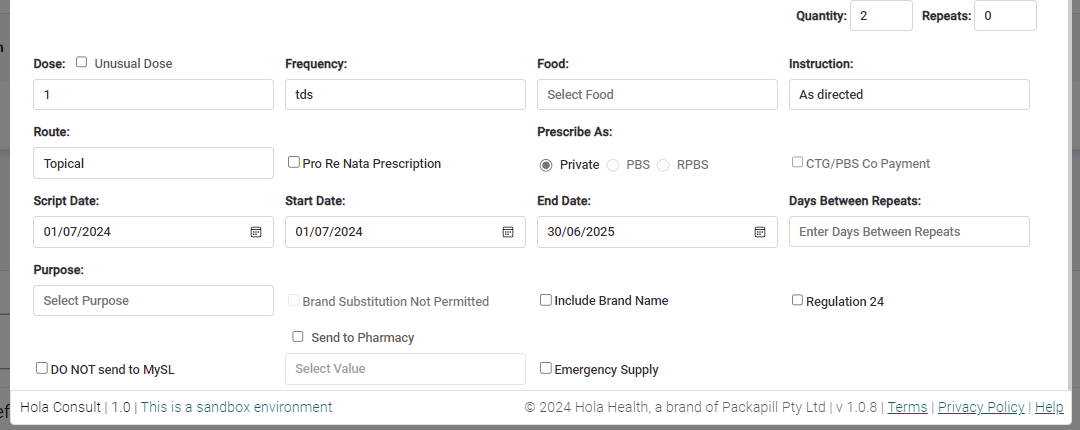Click the Help link in footer
Viewport: 1080px width, 430px height.
pos(1049,407)
